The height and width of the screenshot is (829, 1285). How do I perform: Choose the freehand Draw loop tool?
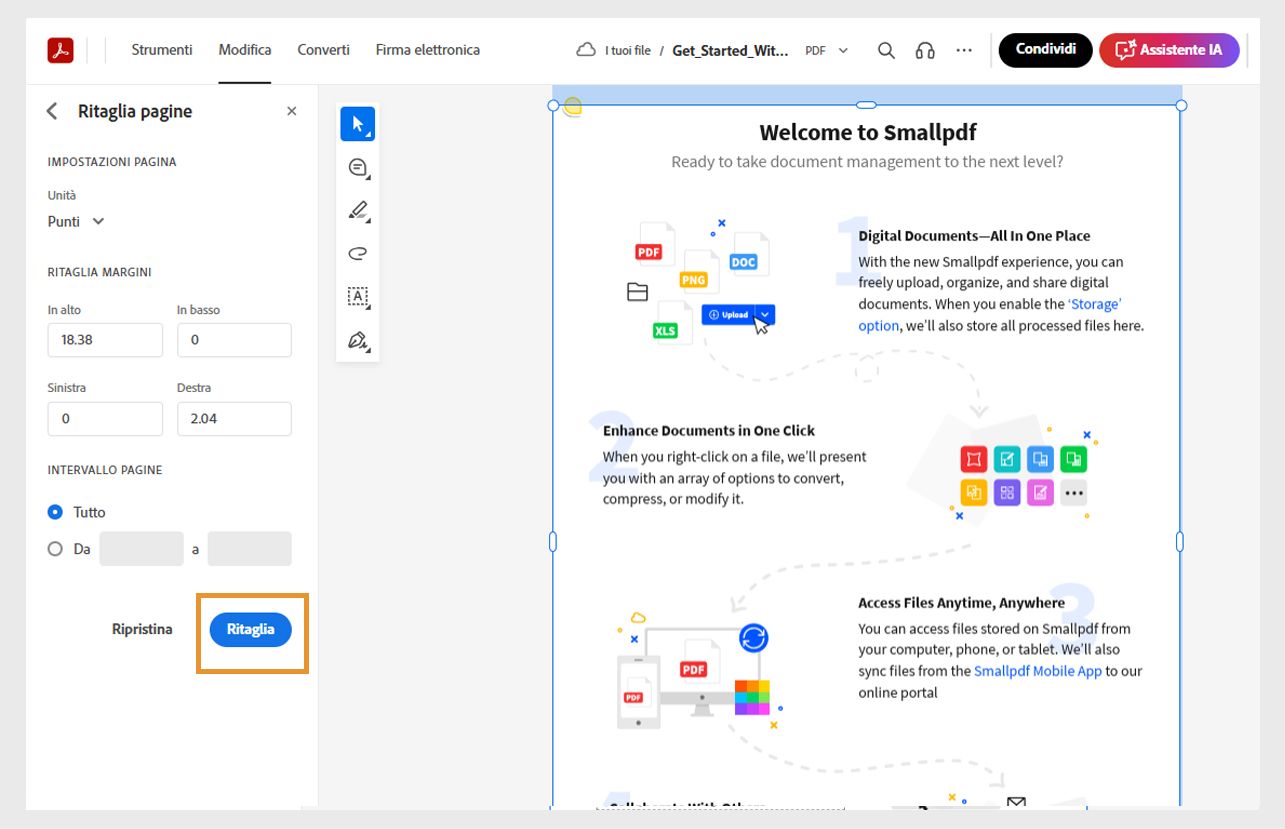pyautogui.click(x=358, y=254)
